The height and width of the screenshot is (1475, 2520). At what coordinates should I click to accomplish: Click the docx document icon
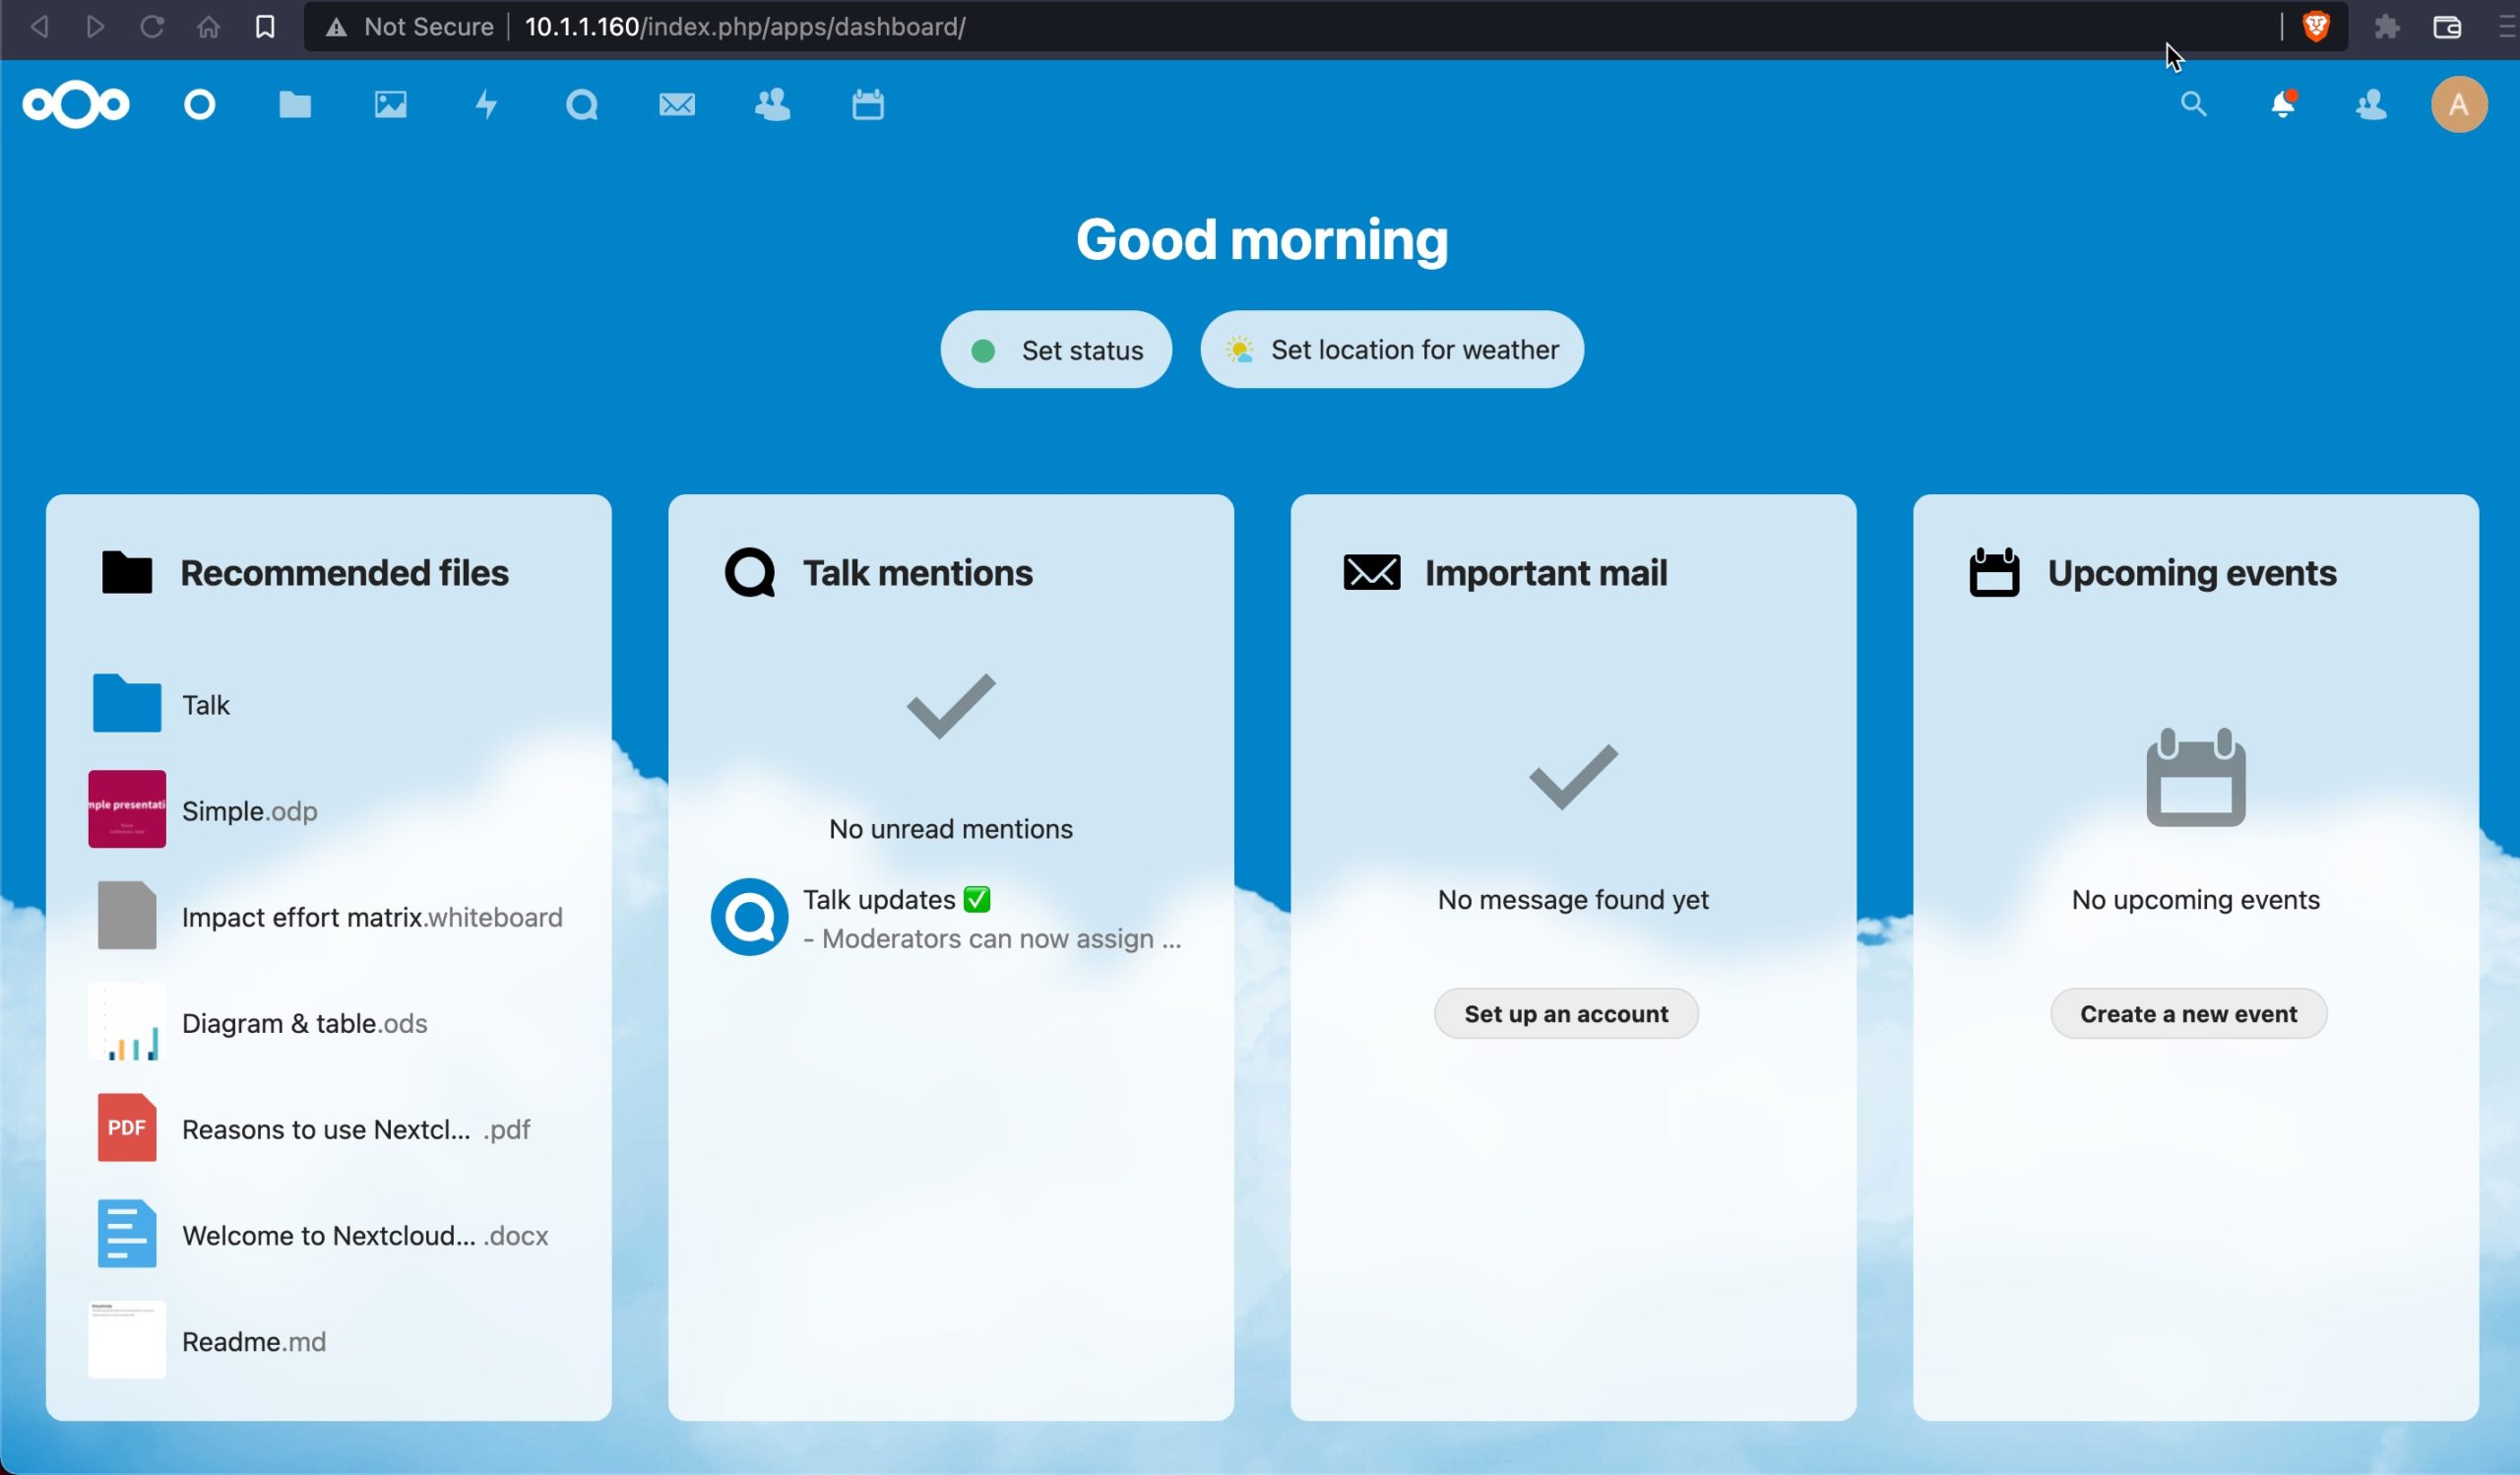(x=127, y=1234)
